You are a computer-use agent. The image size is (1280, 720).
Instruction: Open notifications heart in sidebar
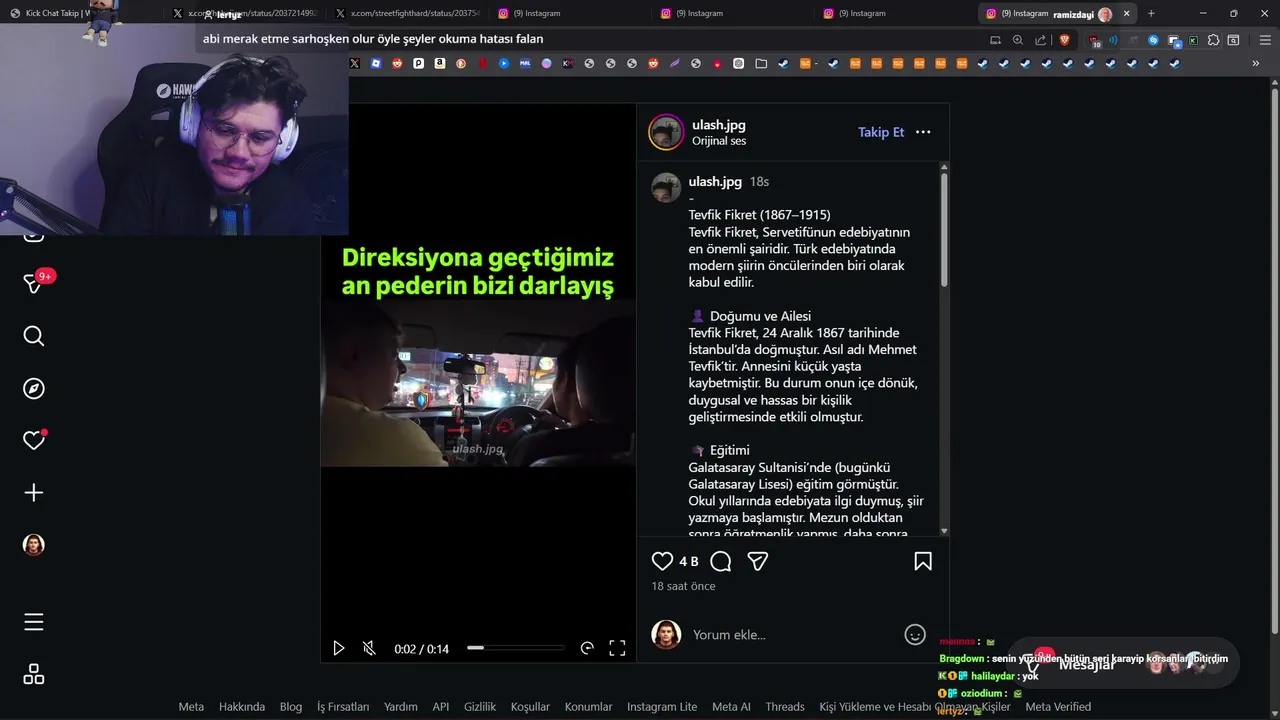click(x=34, y=440)
